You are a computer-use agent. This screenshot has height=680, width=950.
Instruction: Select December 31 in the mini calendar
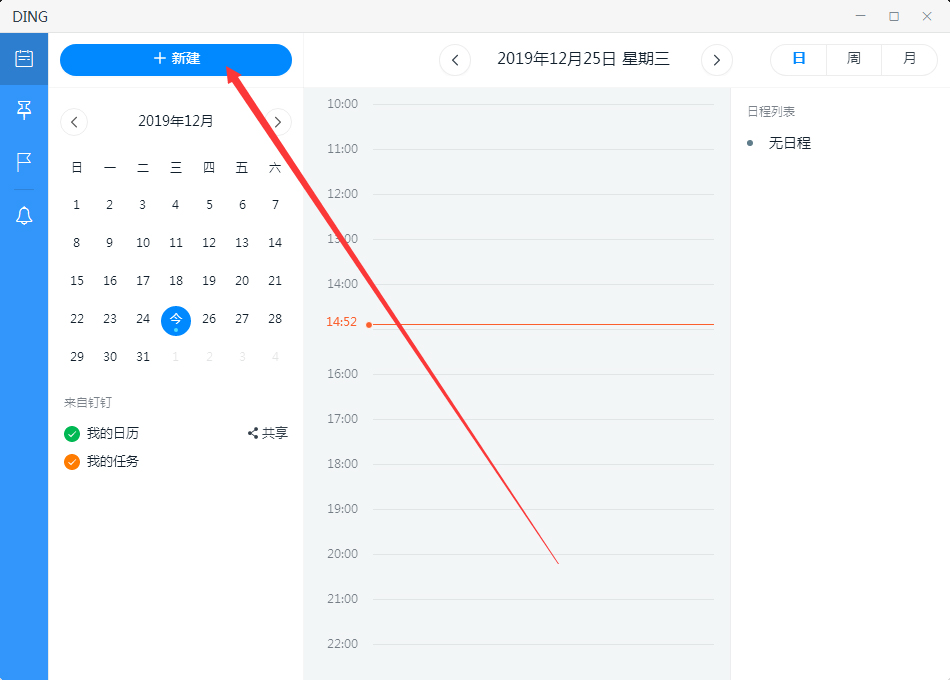click(x=142, y=357)
